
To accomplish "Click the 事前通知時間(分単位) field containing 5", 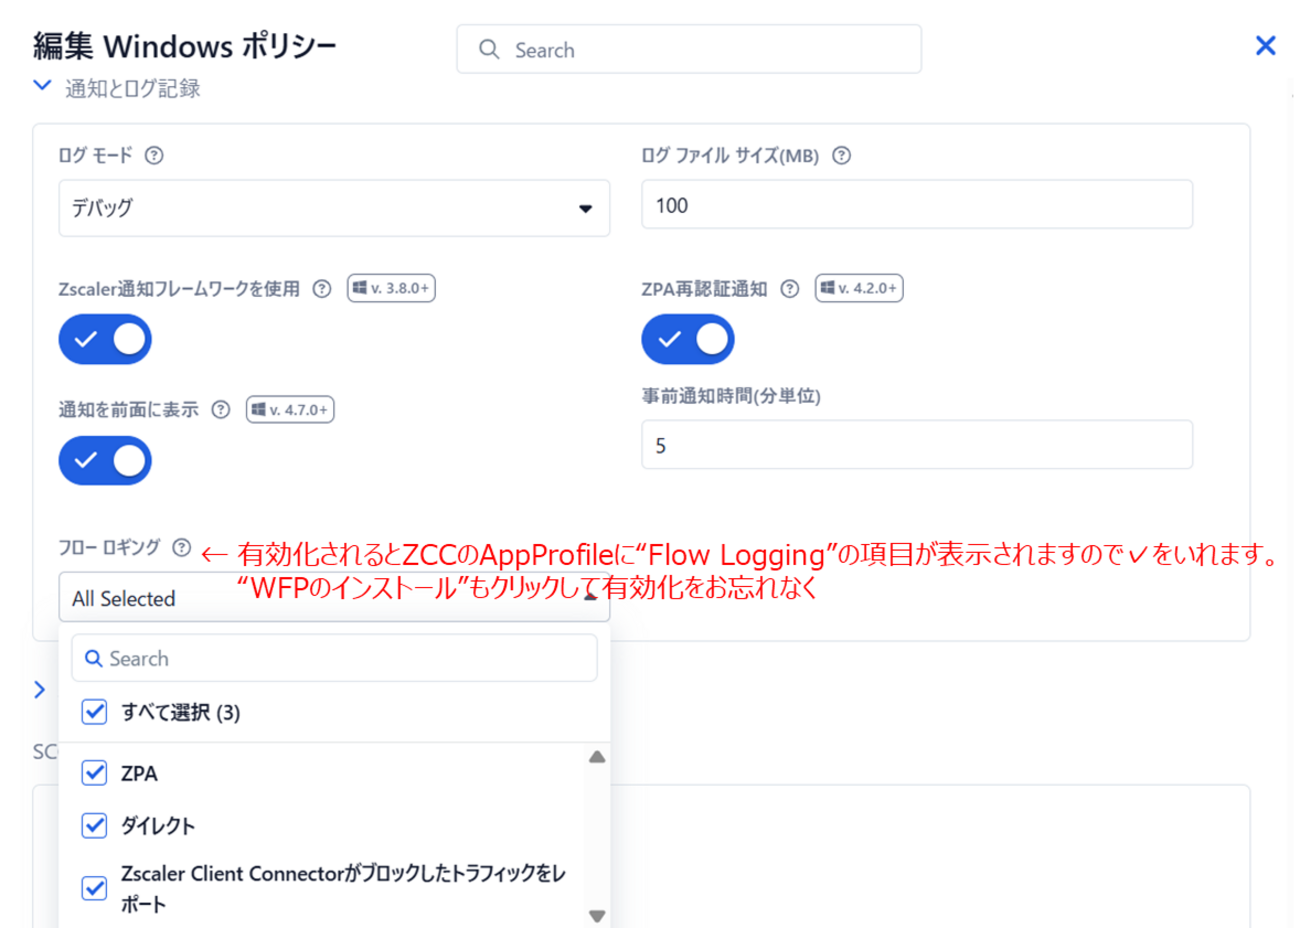I will [917, 445].
